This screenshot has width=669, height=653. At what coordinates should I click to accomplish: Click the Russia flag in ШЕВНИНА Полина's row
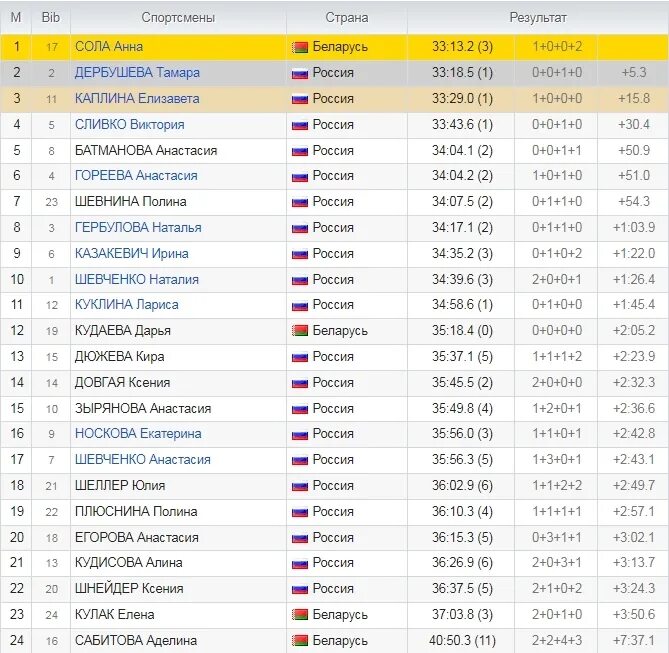pos(300,202)
